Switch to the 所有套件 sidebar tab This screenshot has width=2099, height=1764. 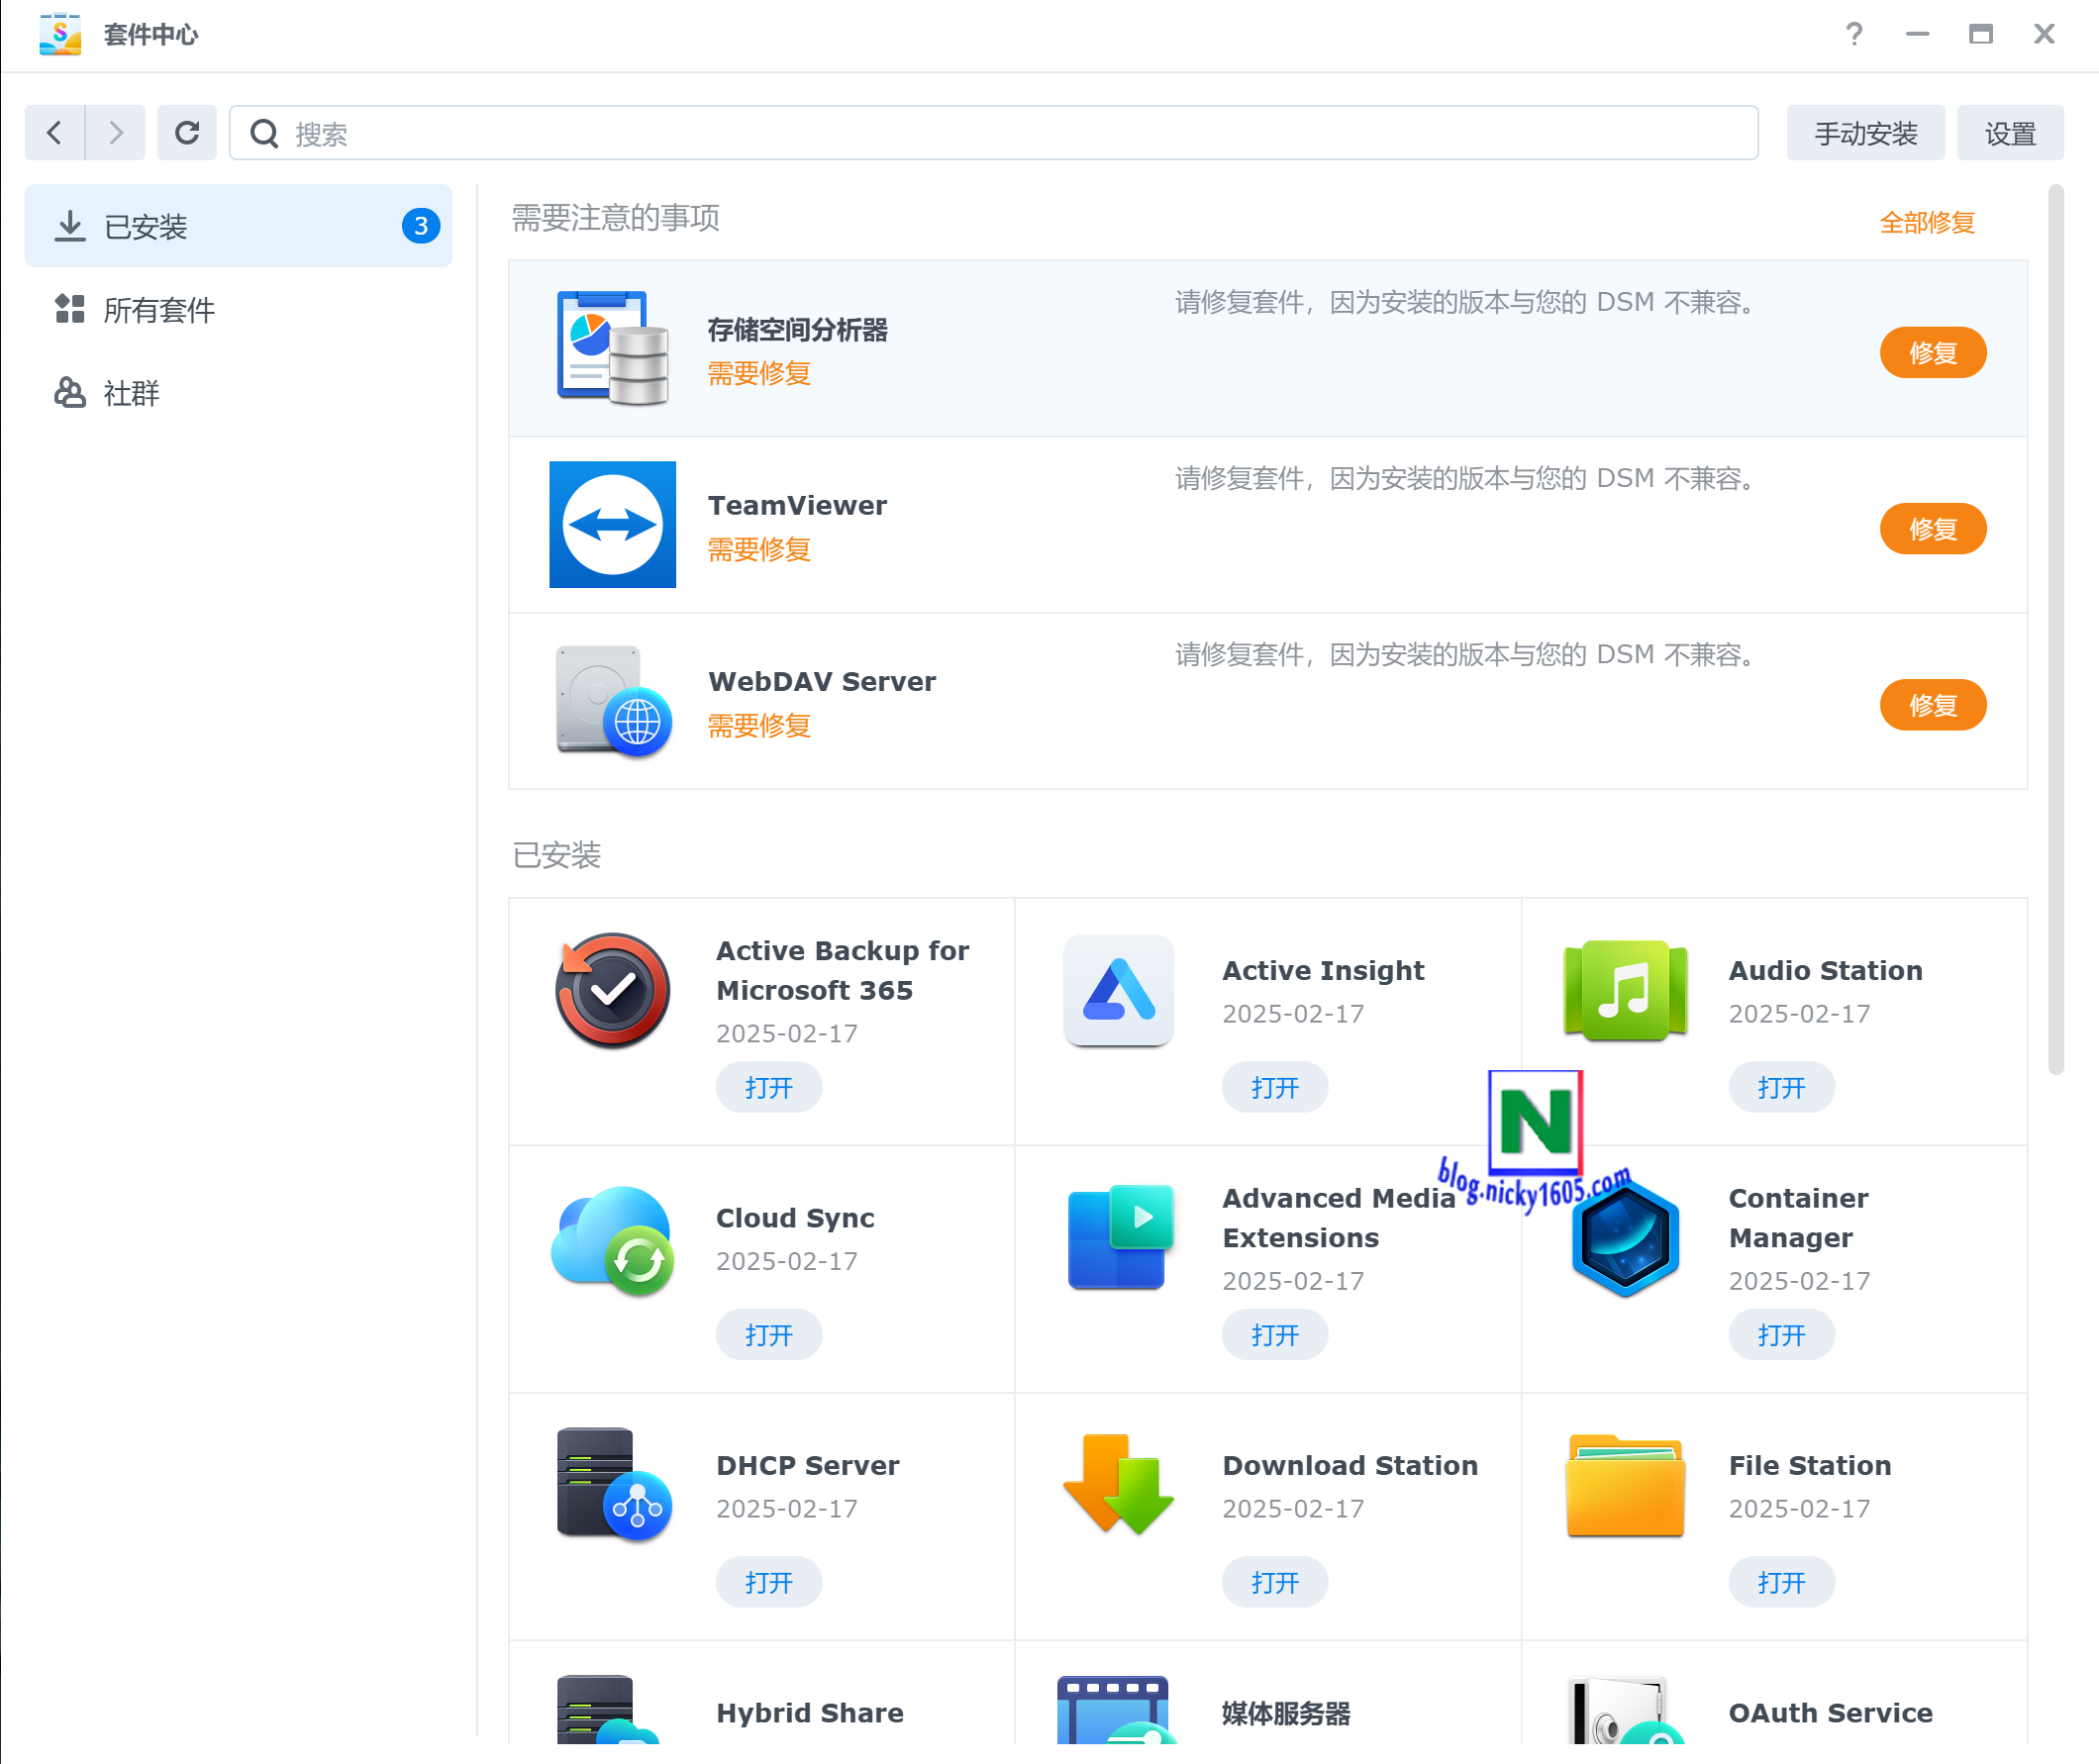coord(238,309)
